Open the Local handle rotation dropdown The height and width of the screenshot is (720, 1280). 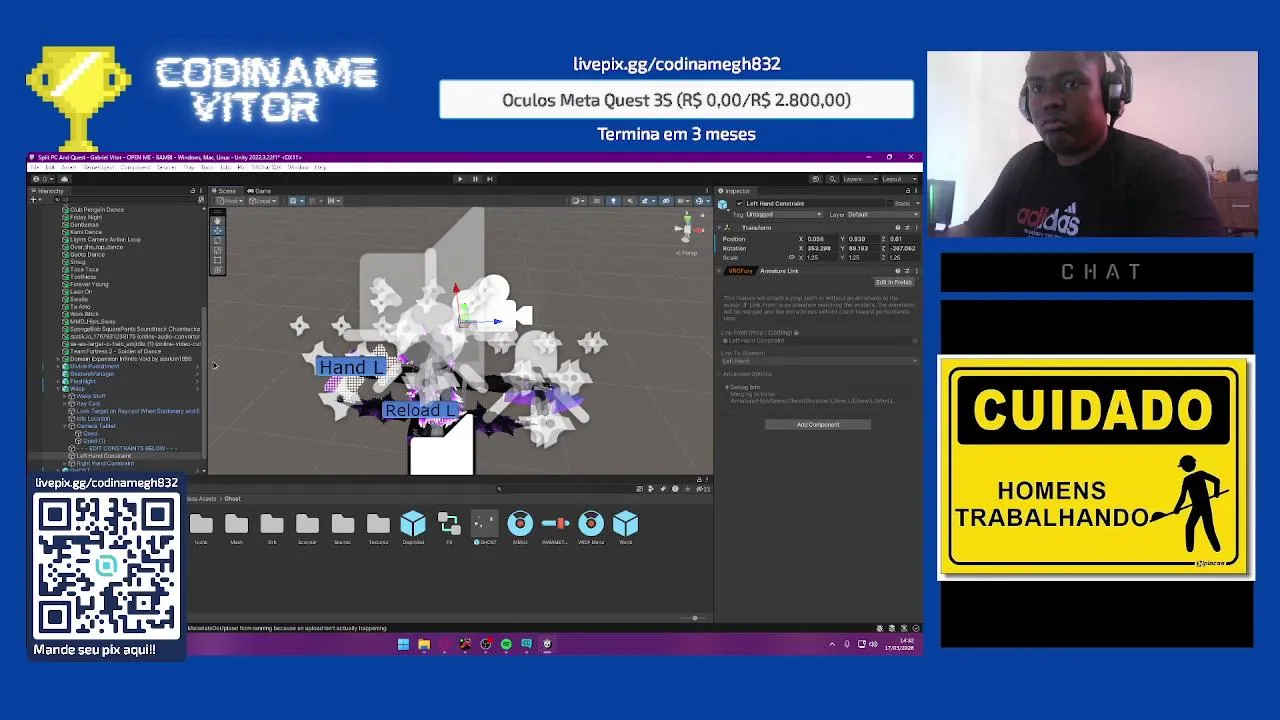[263, 200]
